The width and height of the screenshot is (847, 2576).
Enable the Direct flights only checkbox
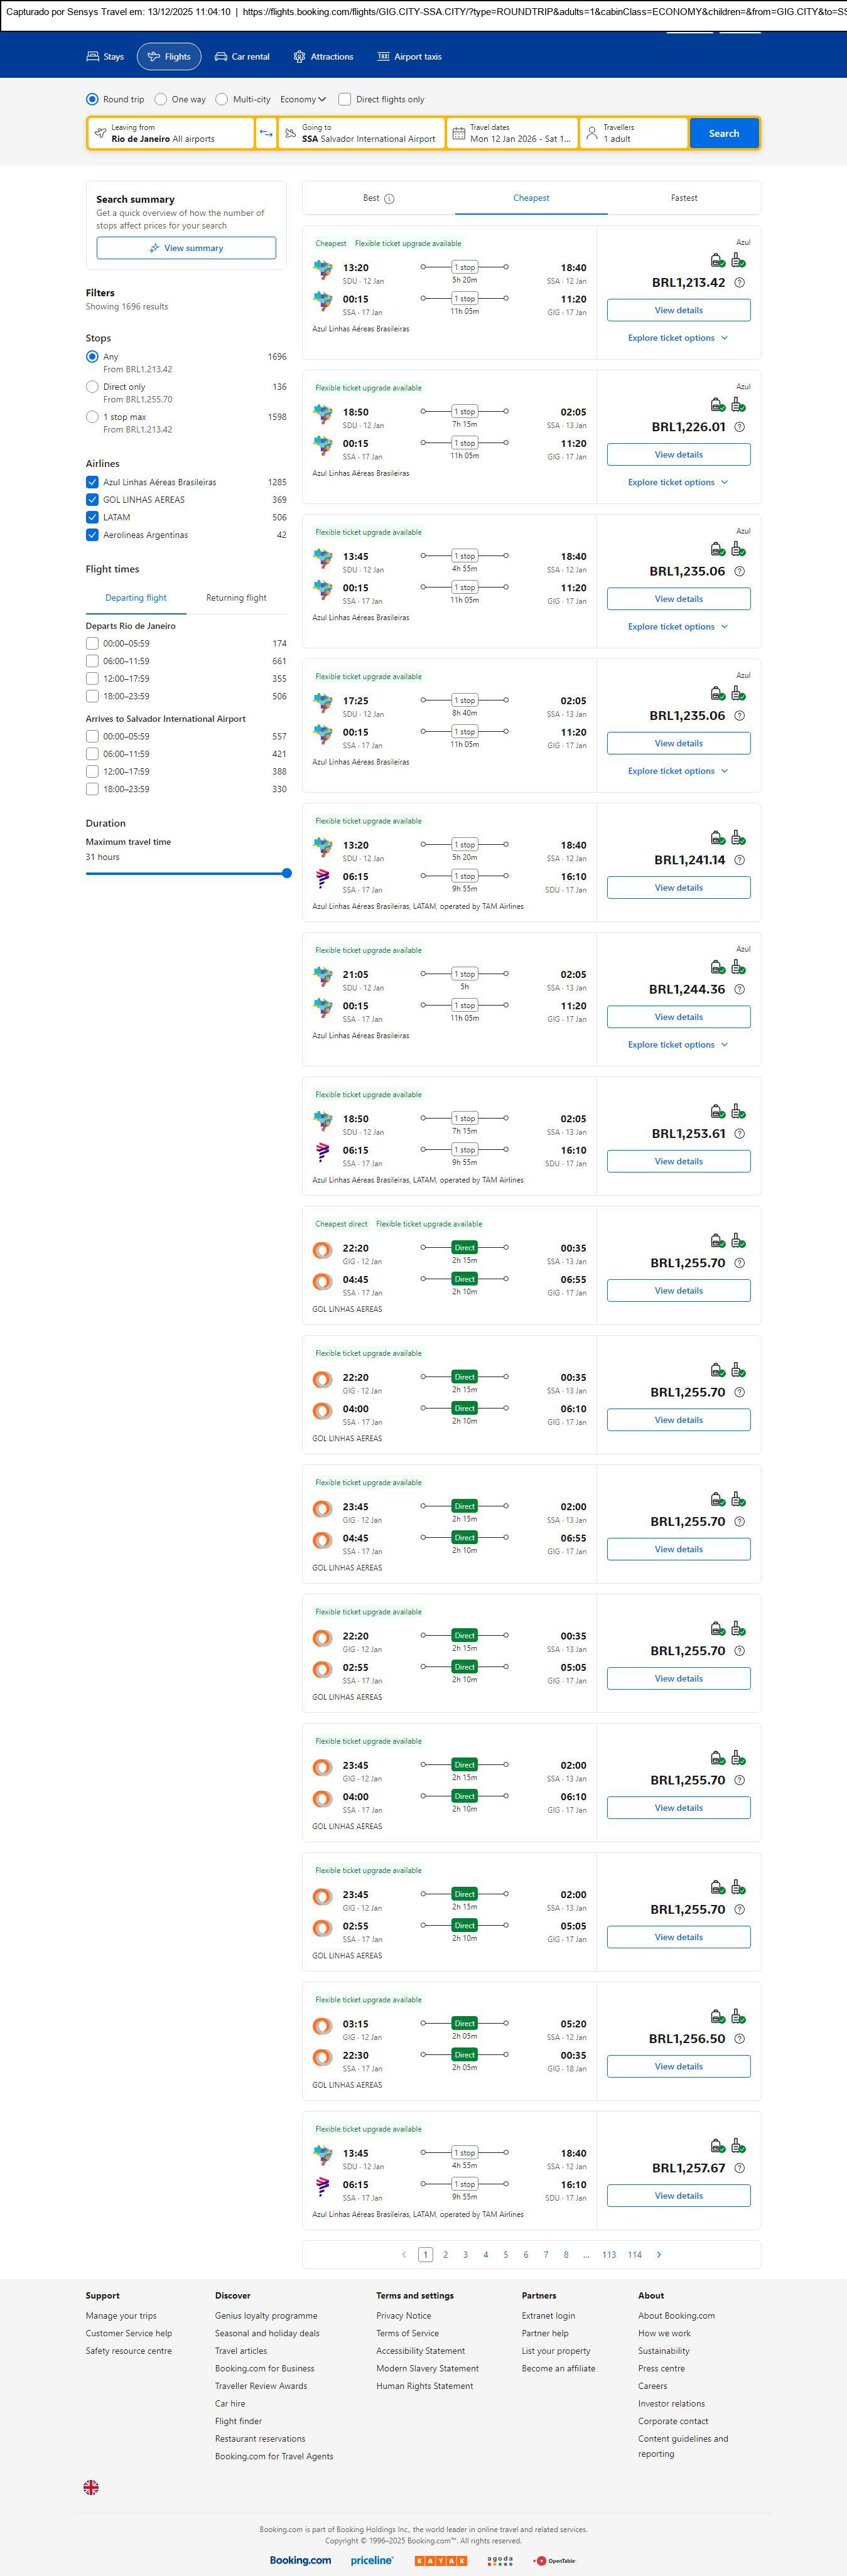coord(345,99)
